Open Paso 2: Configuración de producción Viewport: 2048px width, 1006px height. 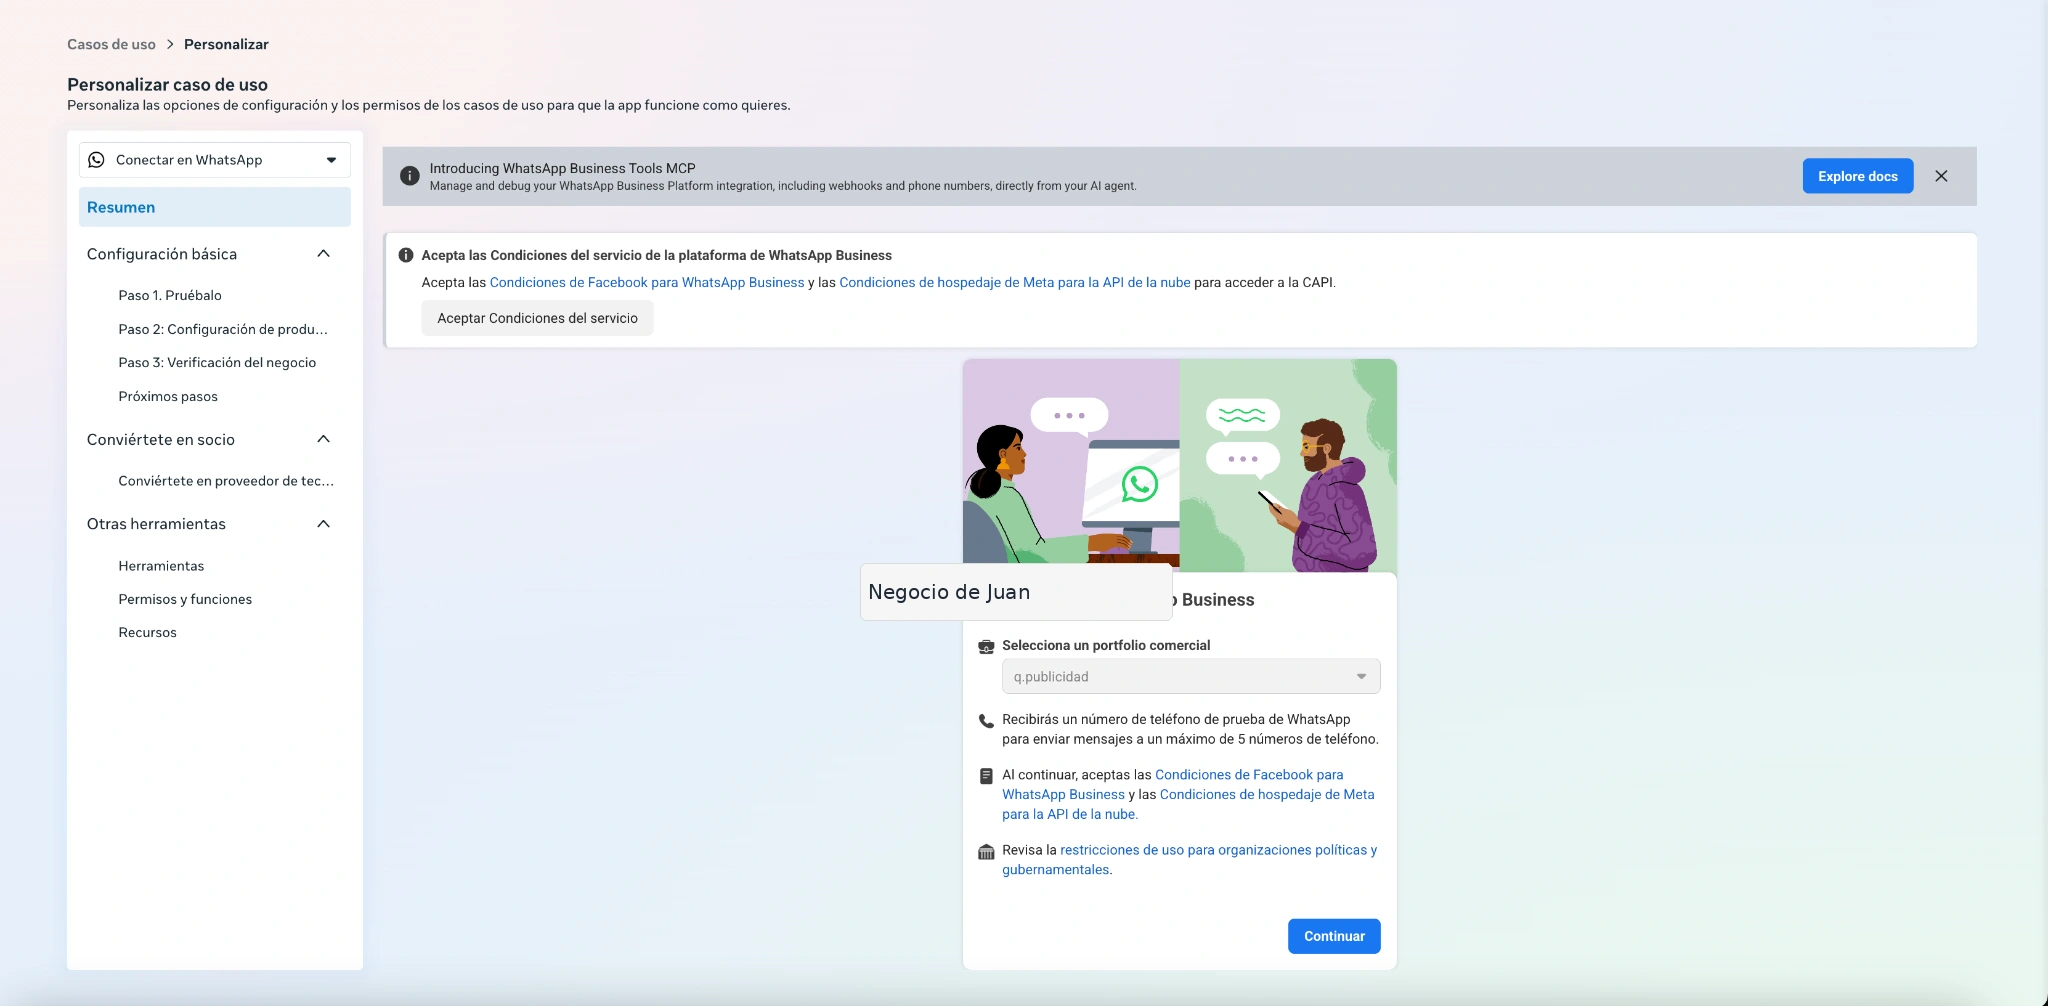(223, 329)
